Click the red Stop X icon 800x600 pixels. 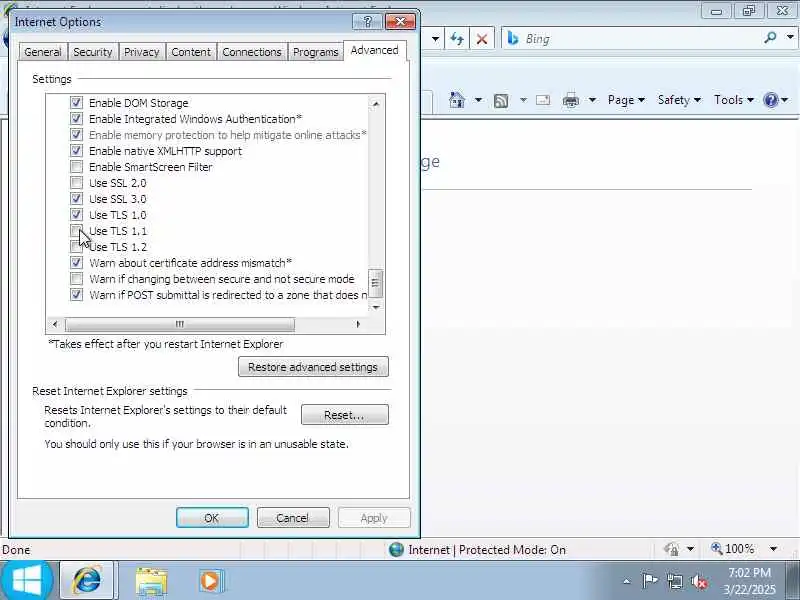tap(482, 39)
